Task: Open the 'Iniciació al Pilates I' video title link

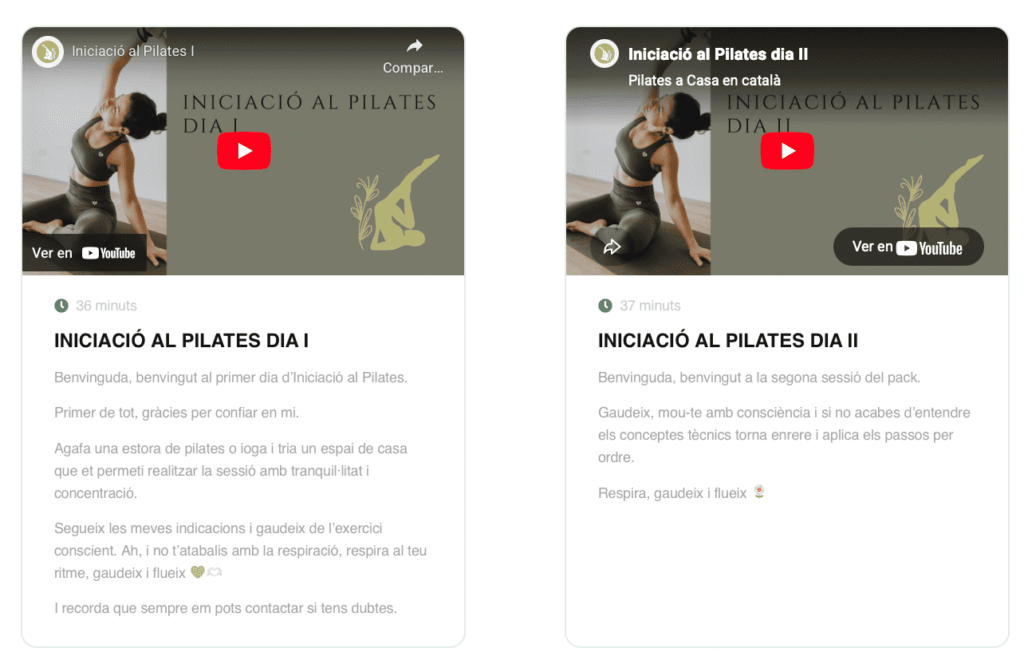Action: pos(133,51)
